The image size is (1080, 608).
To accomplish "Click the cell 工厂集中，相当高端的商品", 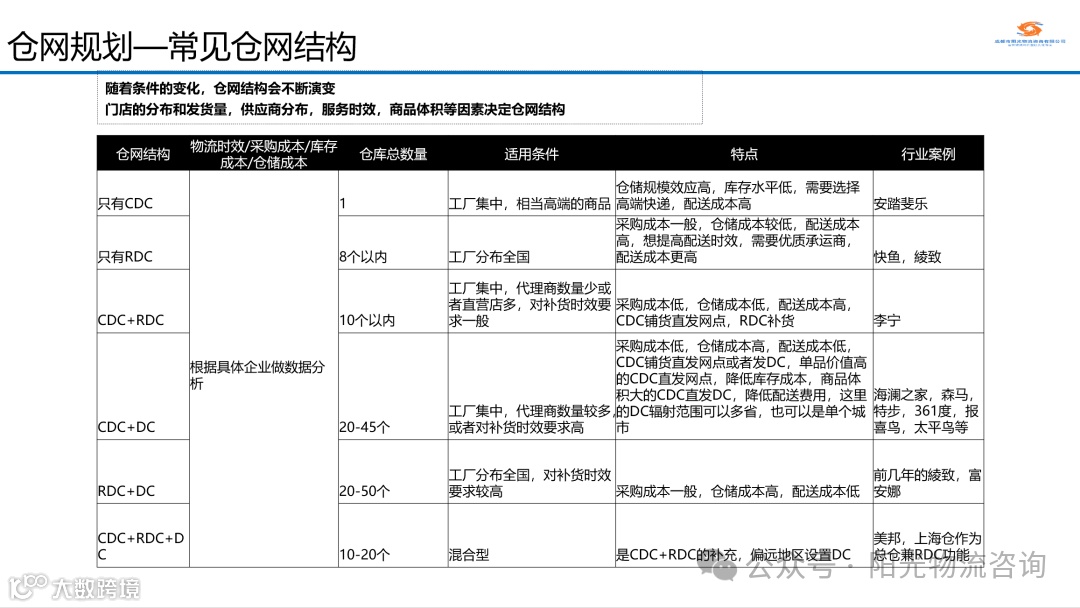I will (531, 193).
